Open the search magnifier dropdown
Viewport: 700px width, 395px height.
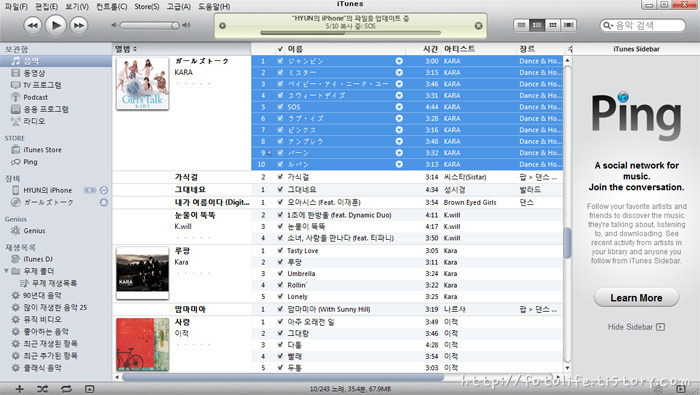click(608, 25)
